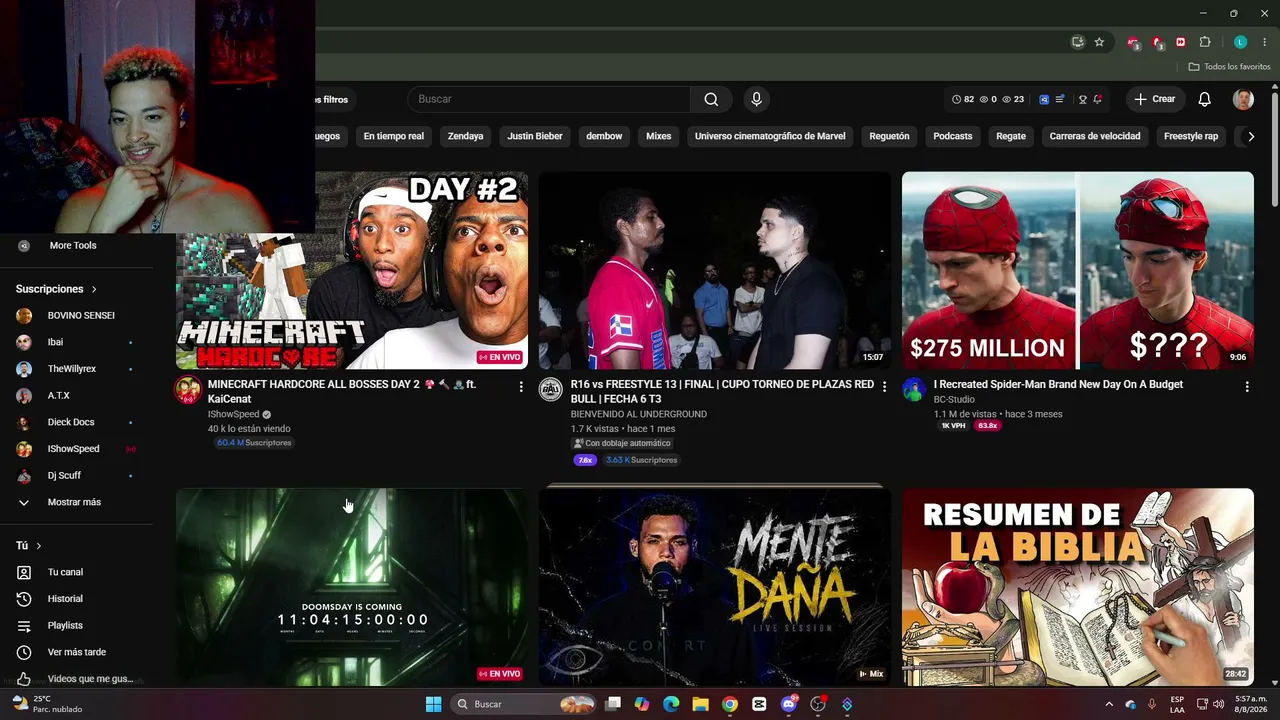The height and width of the screenshot is (720, 1280).
Task: Open options menu for R16 vs Freestyle 13 video
Action: pyautogui.click(x=884, y=386)
